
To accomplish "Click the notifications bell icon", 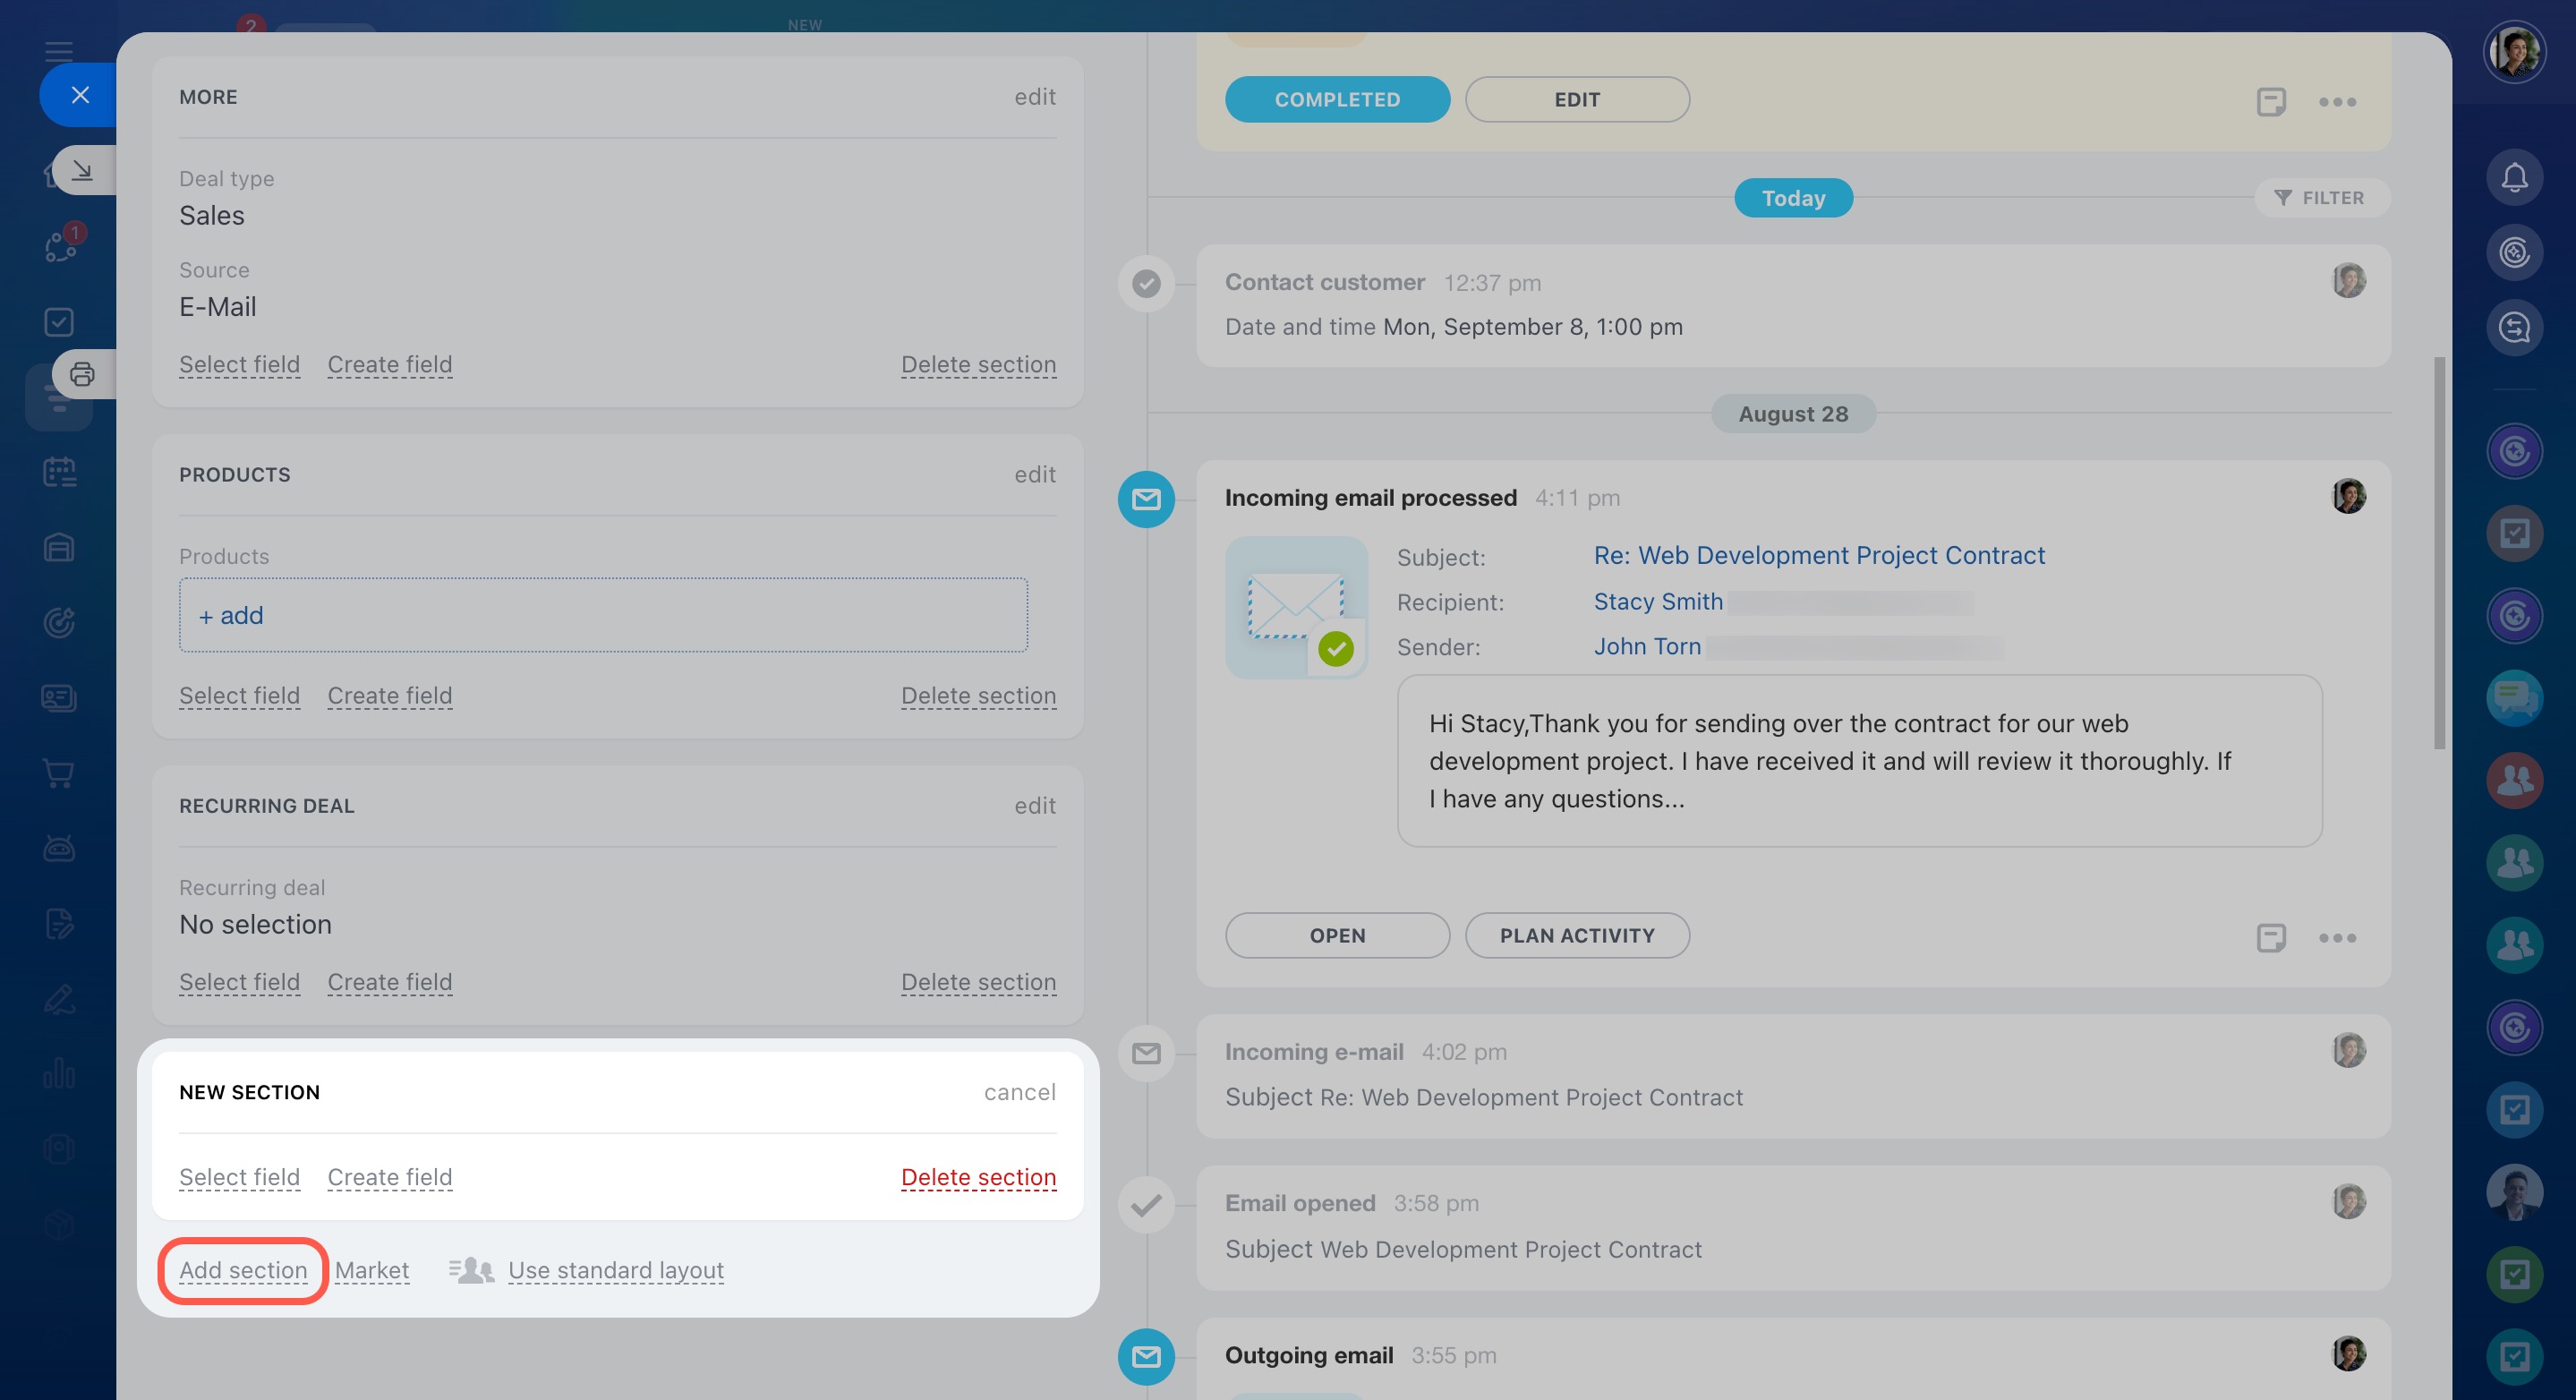I will [2513, 178].
